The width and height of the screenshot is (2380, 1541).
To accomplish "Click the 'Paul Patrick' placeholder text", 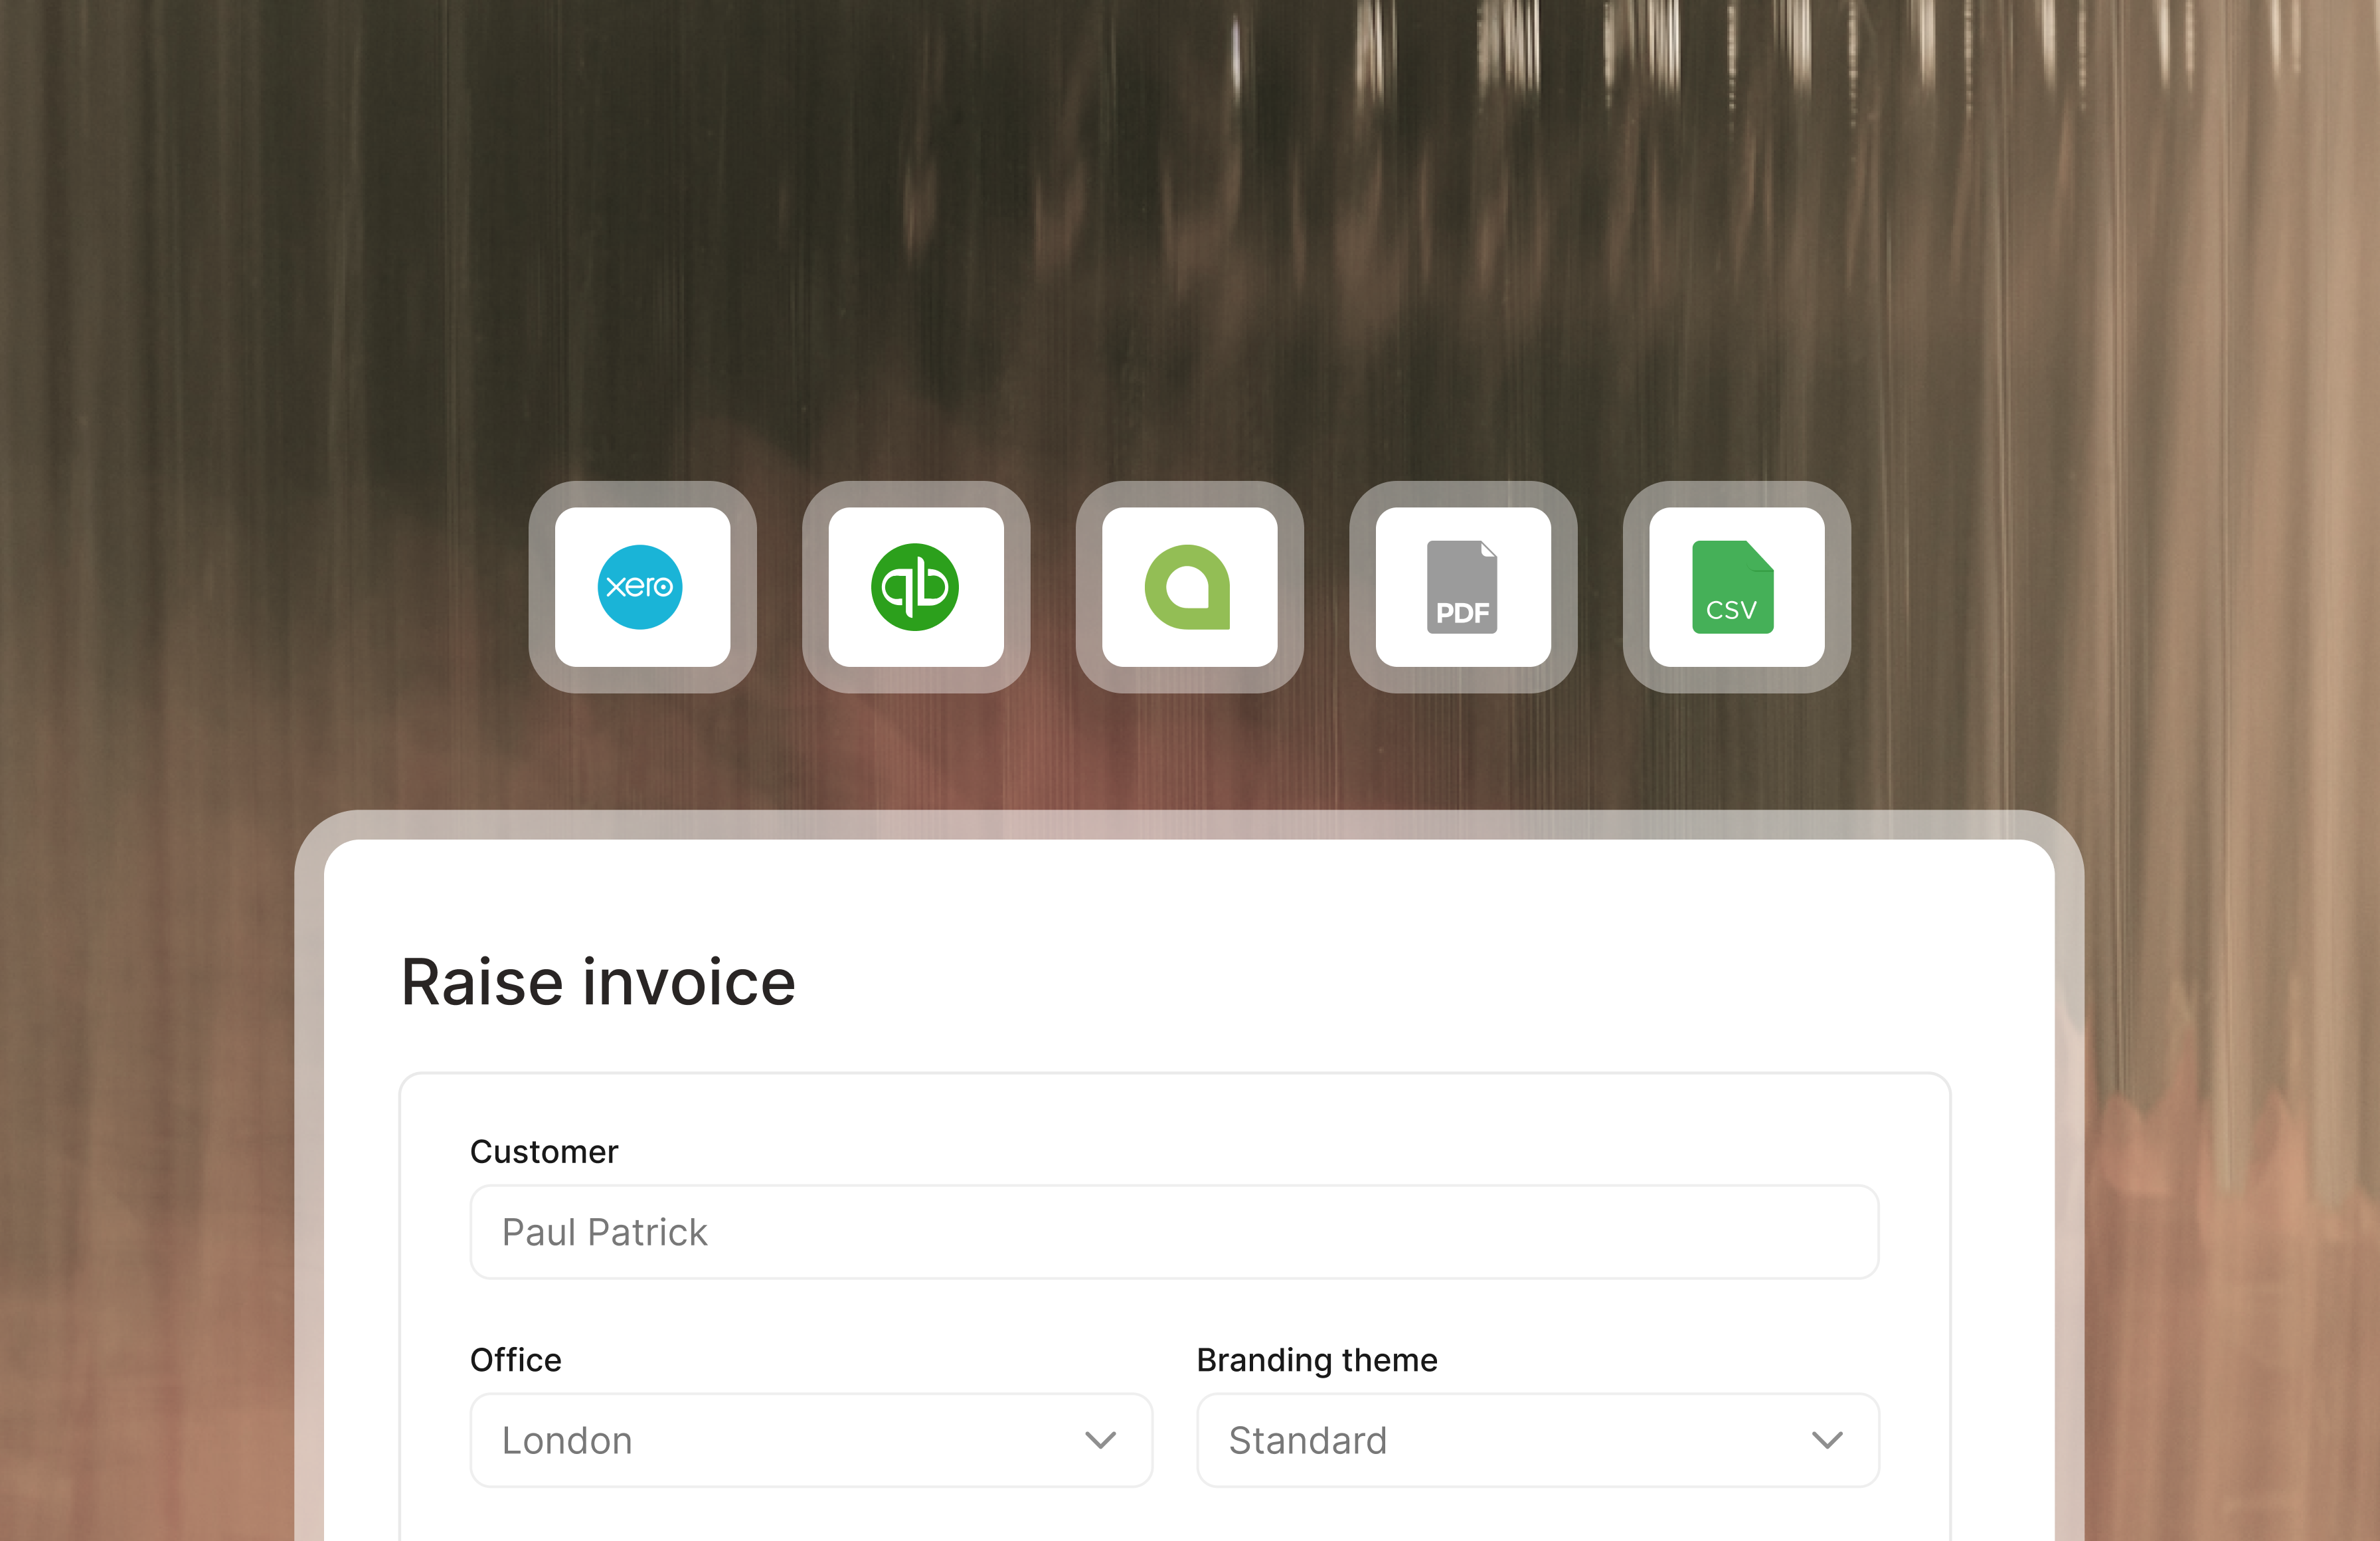I will (604, 1232).
